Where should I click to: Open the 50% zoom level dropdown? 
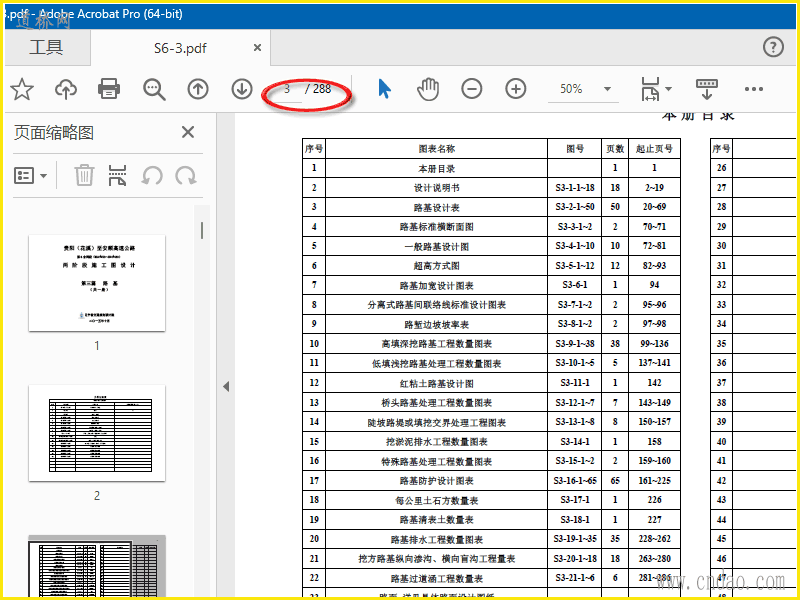[607, 89]
